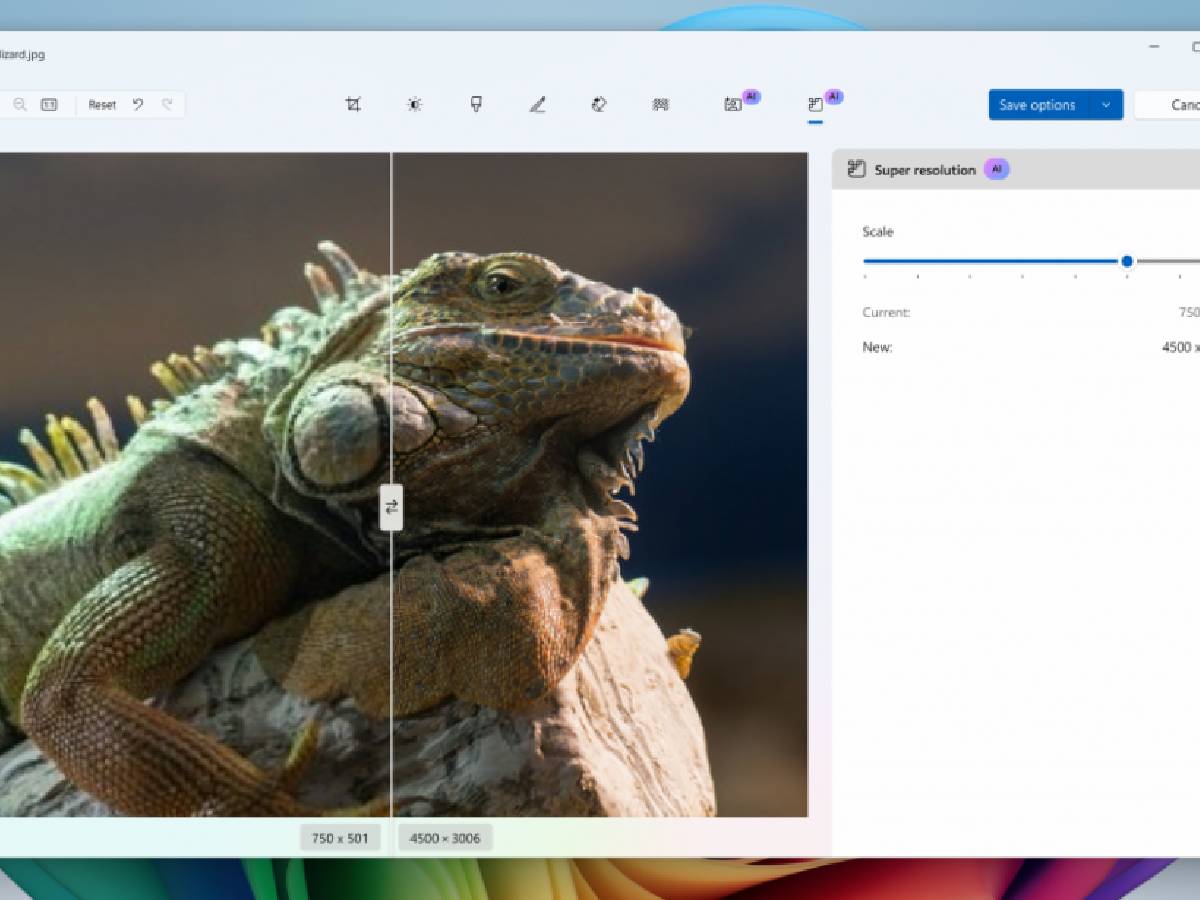
Task: Select the Crop tool icon
Action: (x=353, y=104)
